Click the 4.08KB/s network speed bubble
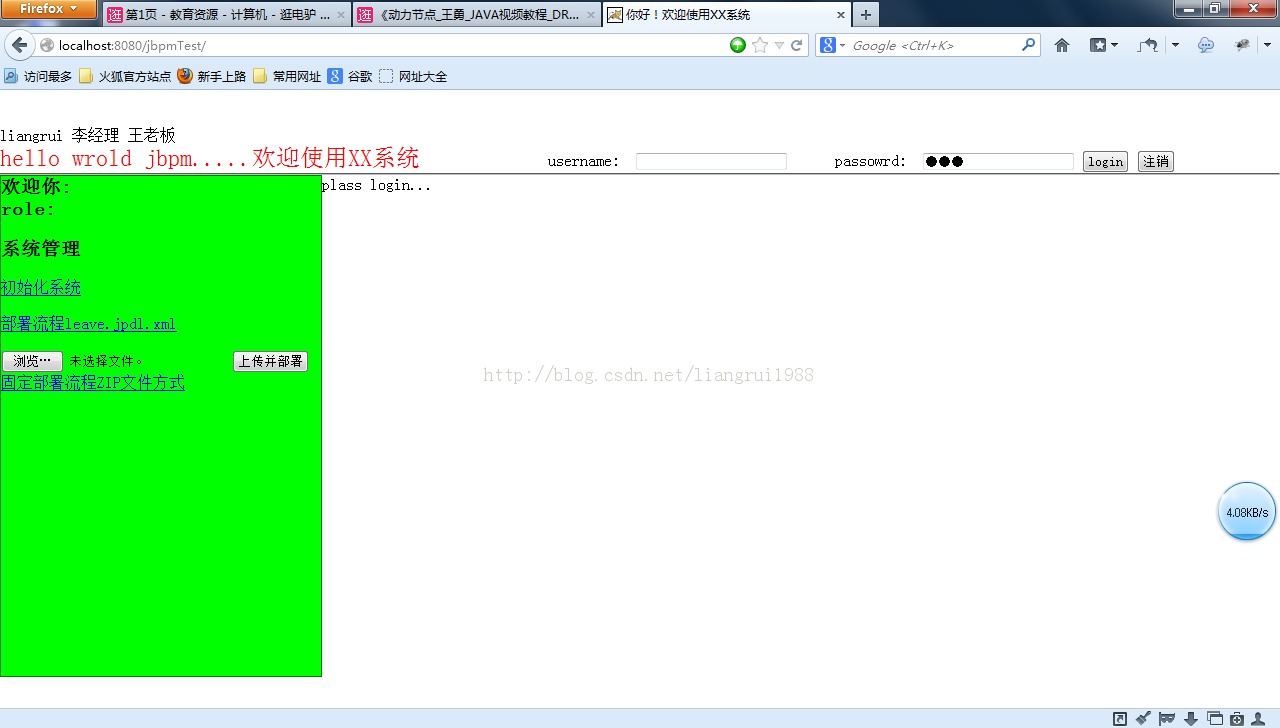 point(1247,511)
